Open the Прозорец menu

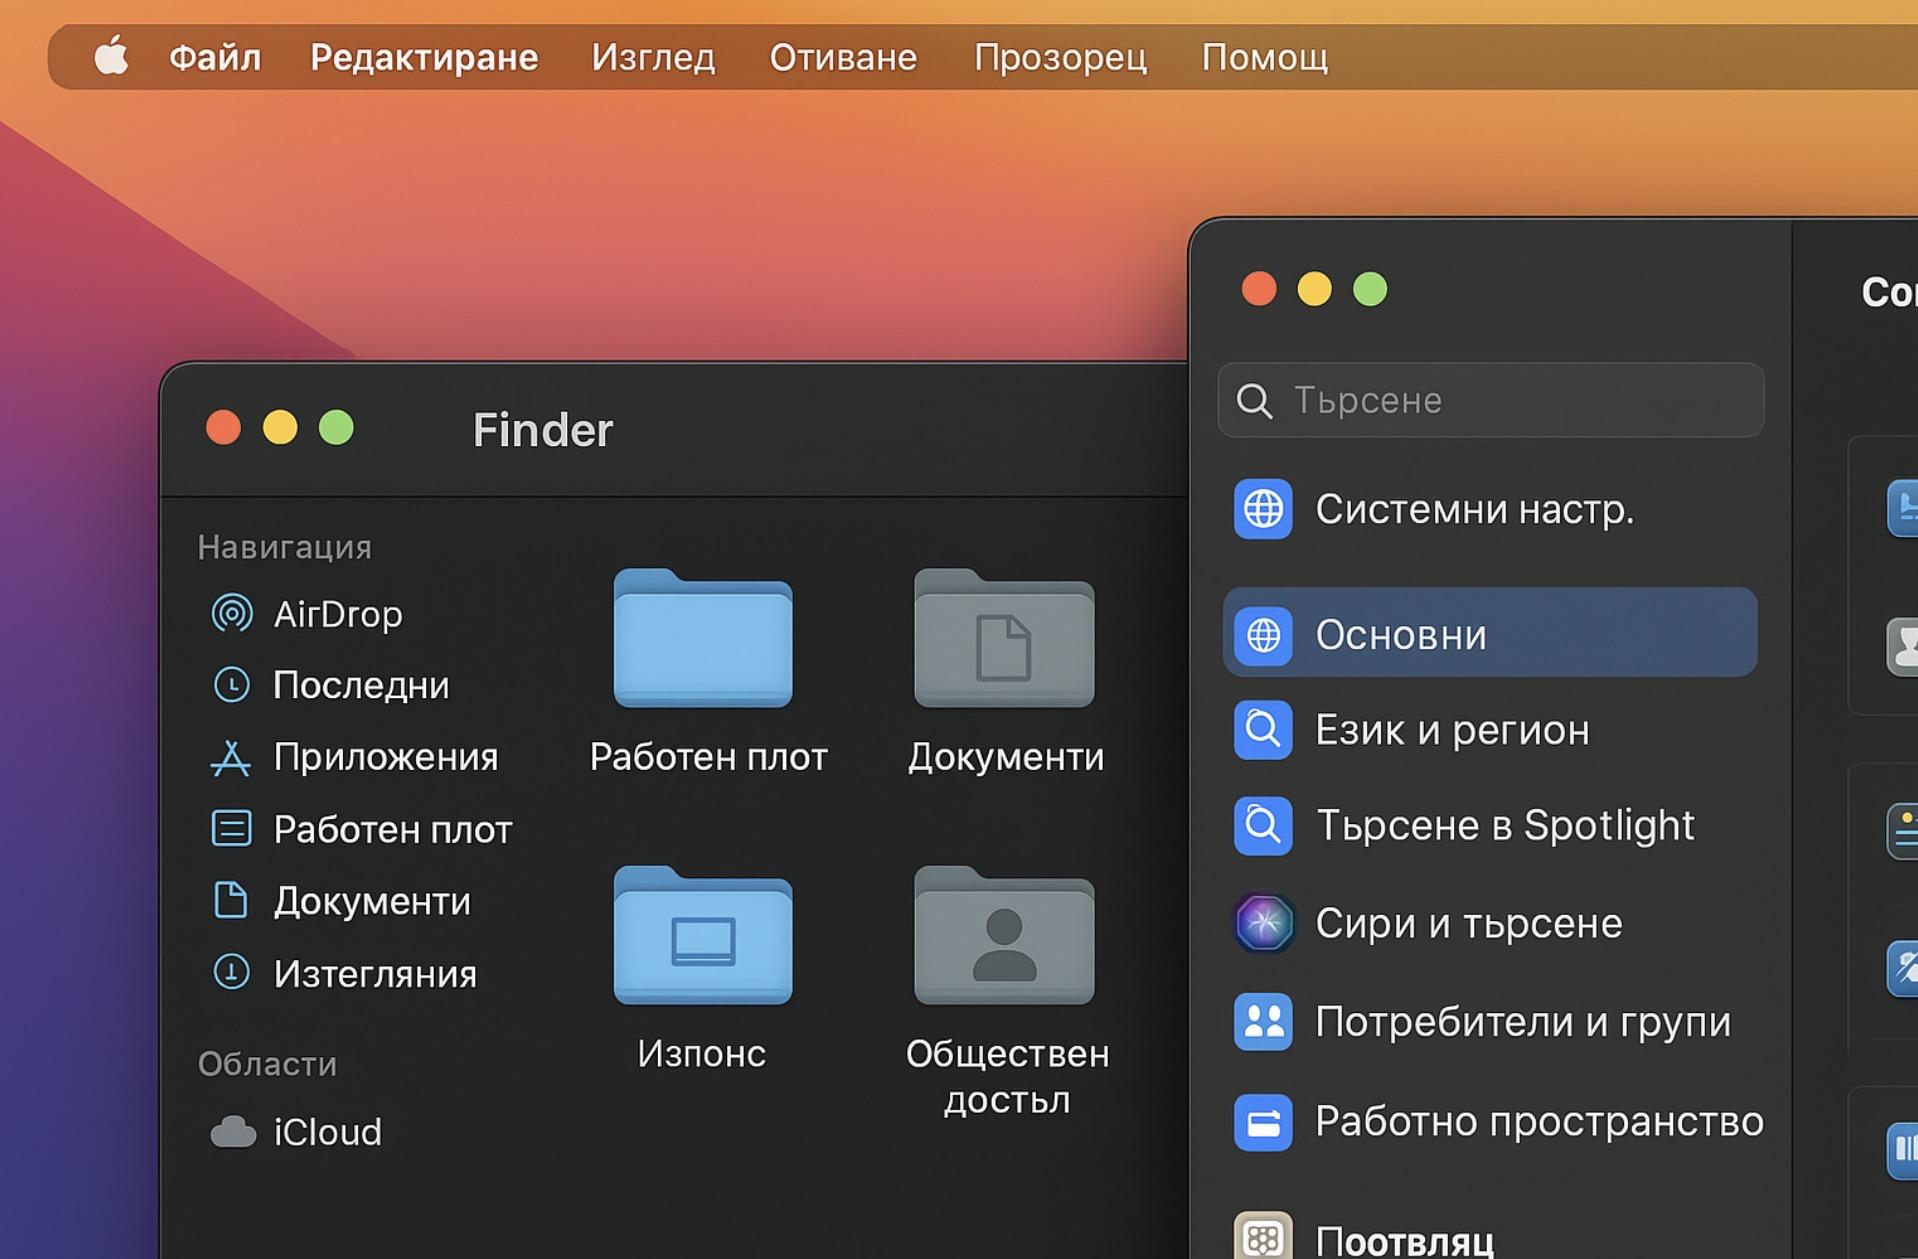[x=1060, y=57]
